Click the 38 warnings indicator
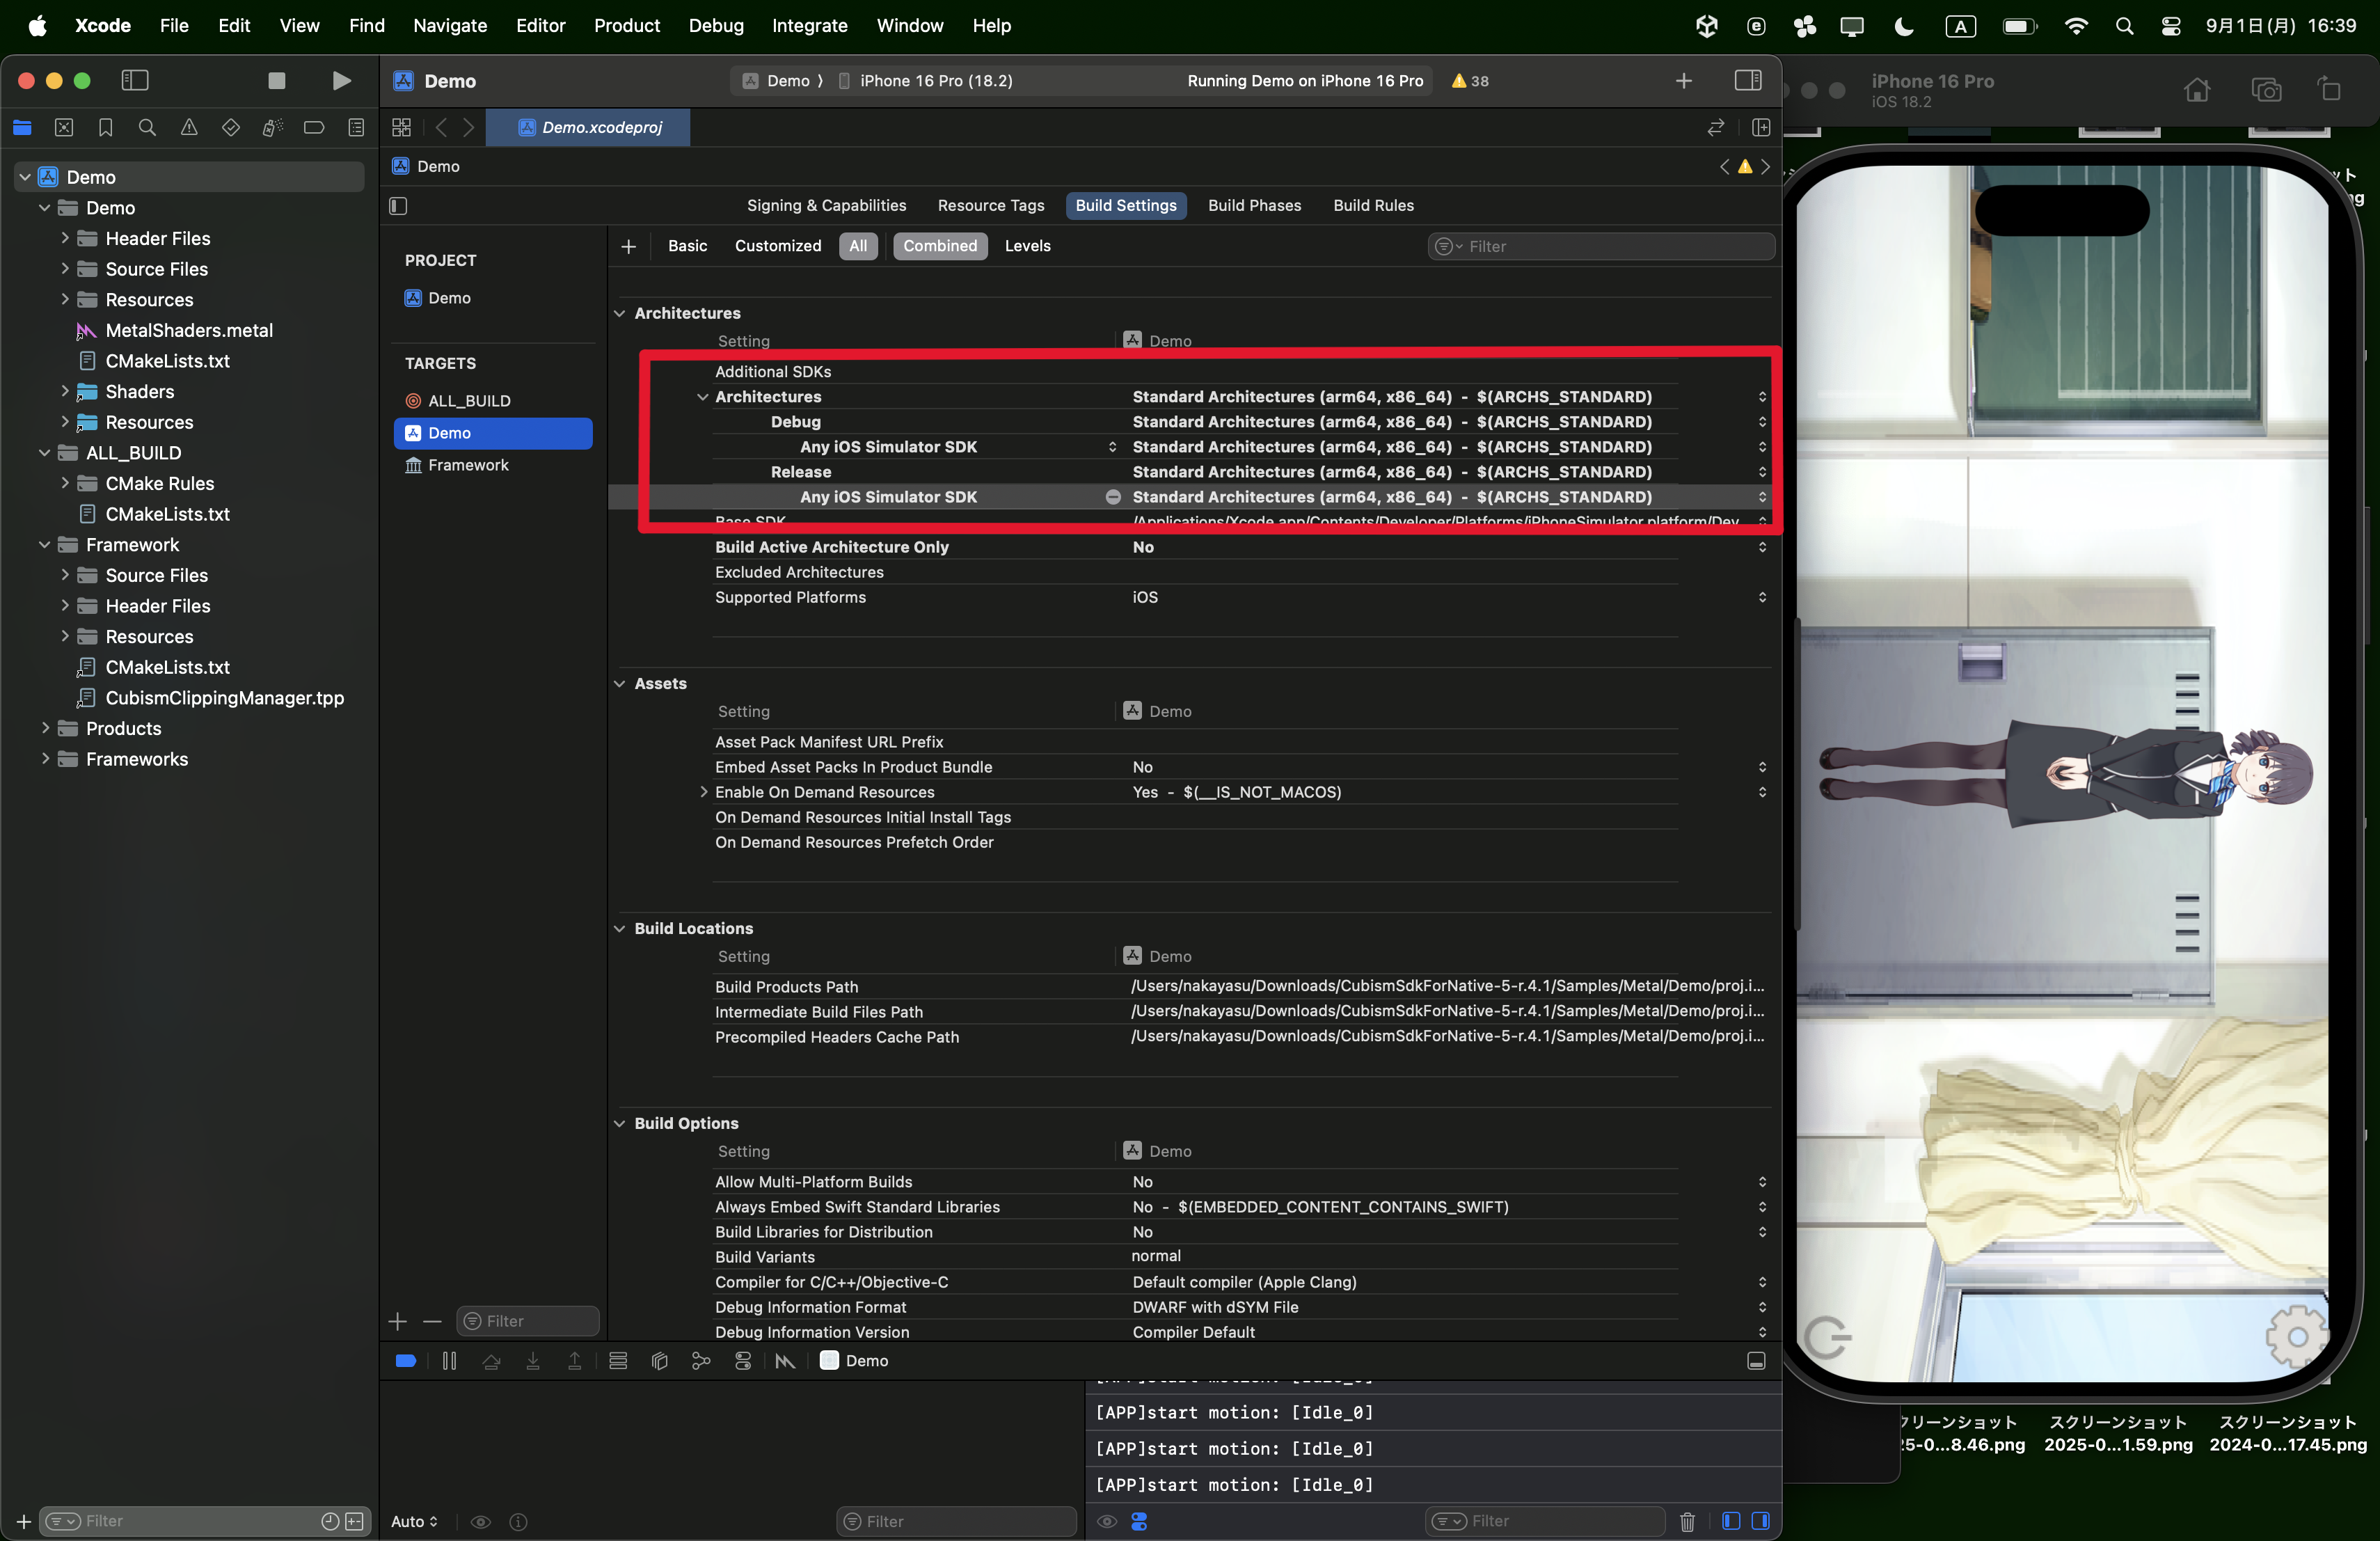 [1470, 81]
